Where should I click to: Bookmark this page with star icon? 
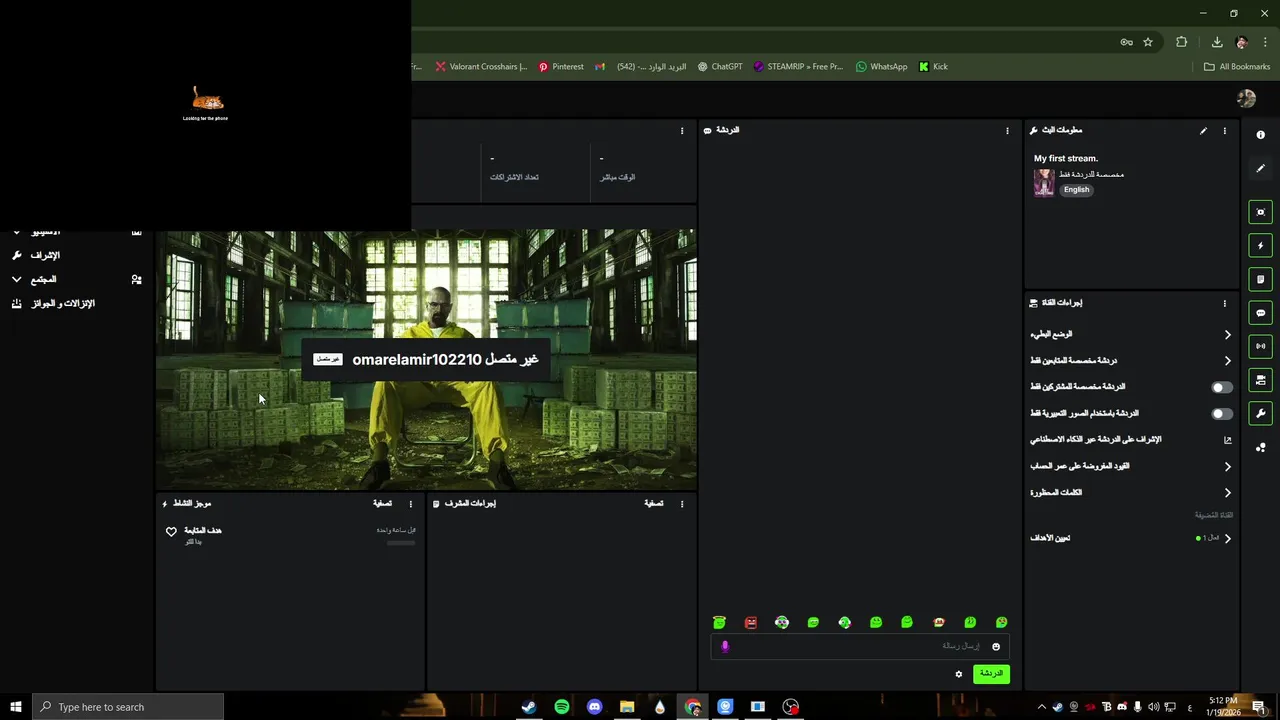coord(1148,42)
